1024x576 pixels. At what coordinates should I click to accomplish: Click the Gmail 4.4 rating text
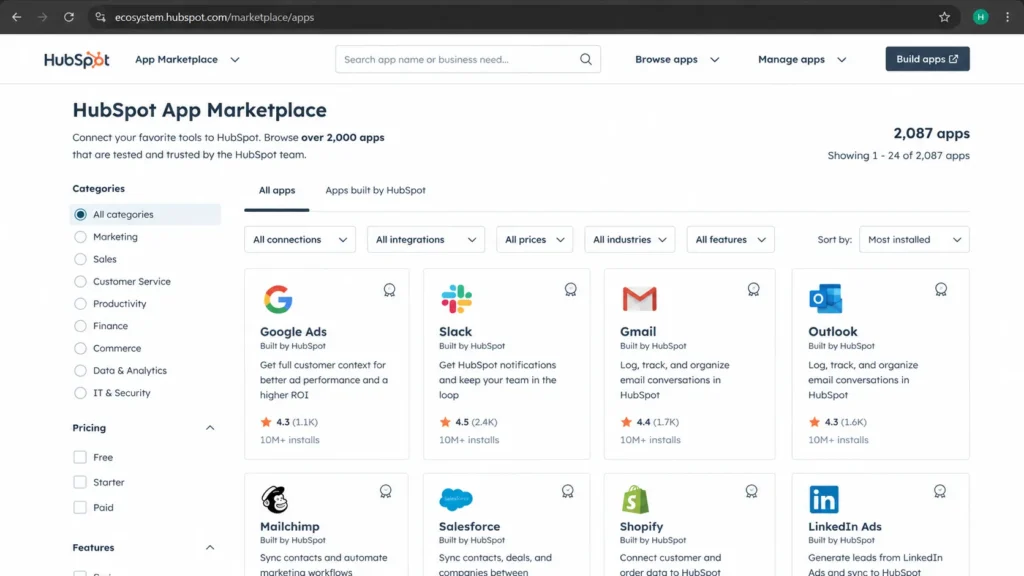click(650, 422)
